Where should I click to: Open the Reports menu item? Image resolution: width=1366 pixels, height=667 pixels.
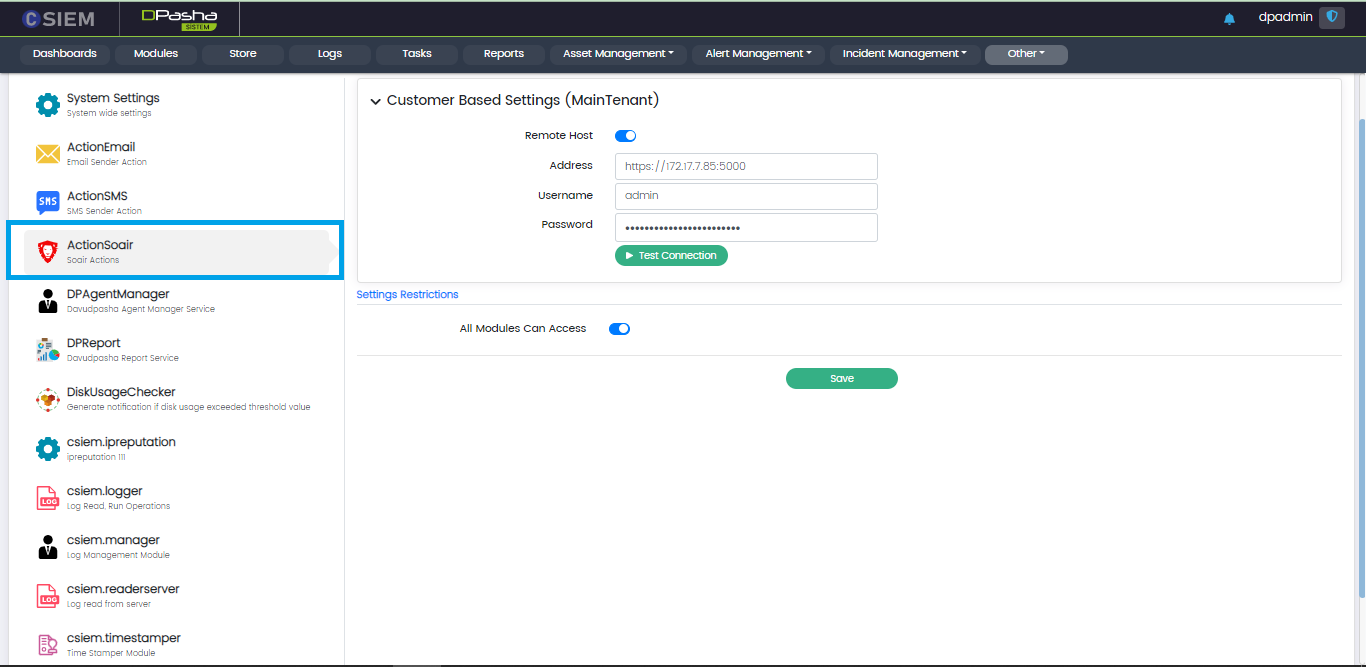coord(504,54)
